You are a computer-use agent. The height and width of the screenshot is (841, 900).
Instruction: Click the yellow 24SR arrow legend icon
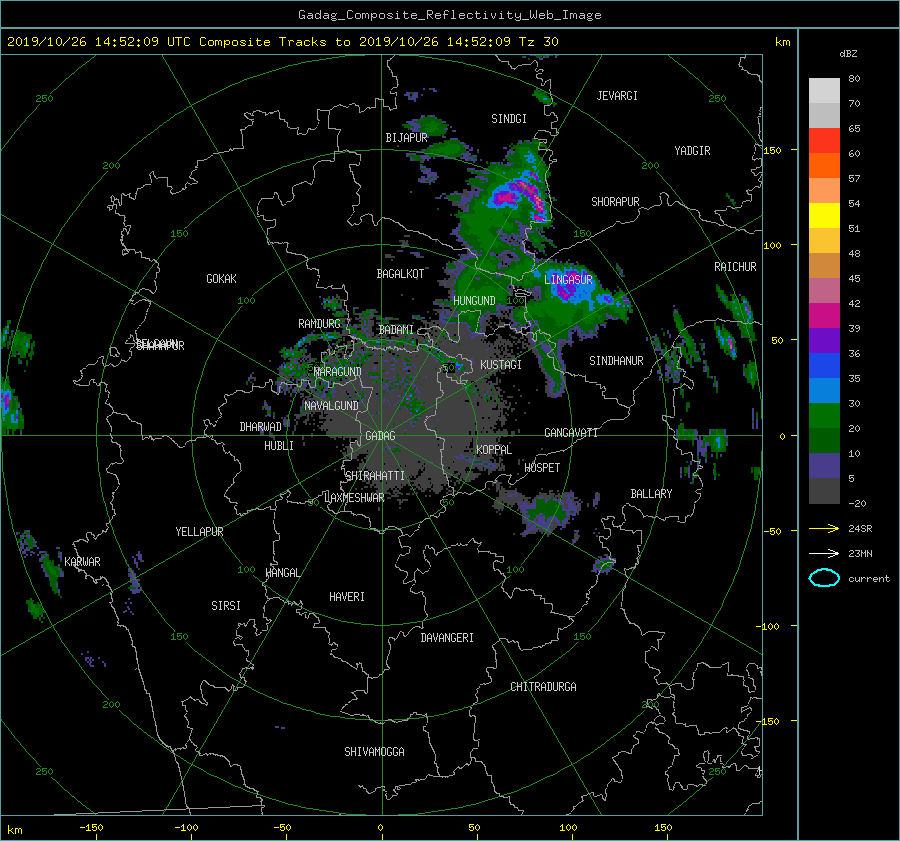[x=824, y=528]
